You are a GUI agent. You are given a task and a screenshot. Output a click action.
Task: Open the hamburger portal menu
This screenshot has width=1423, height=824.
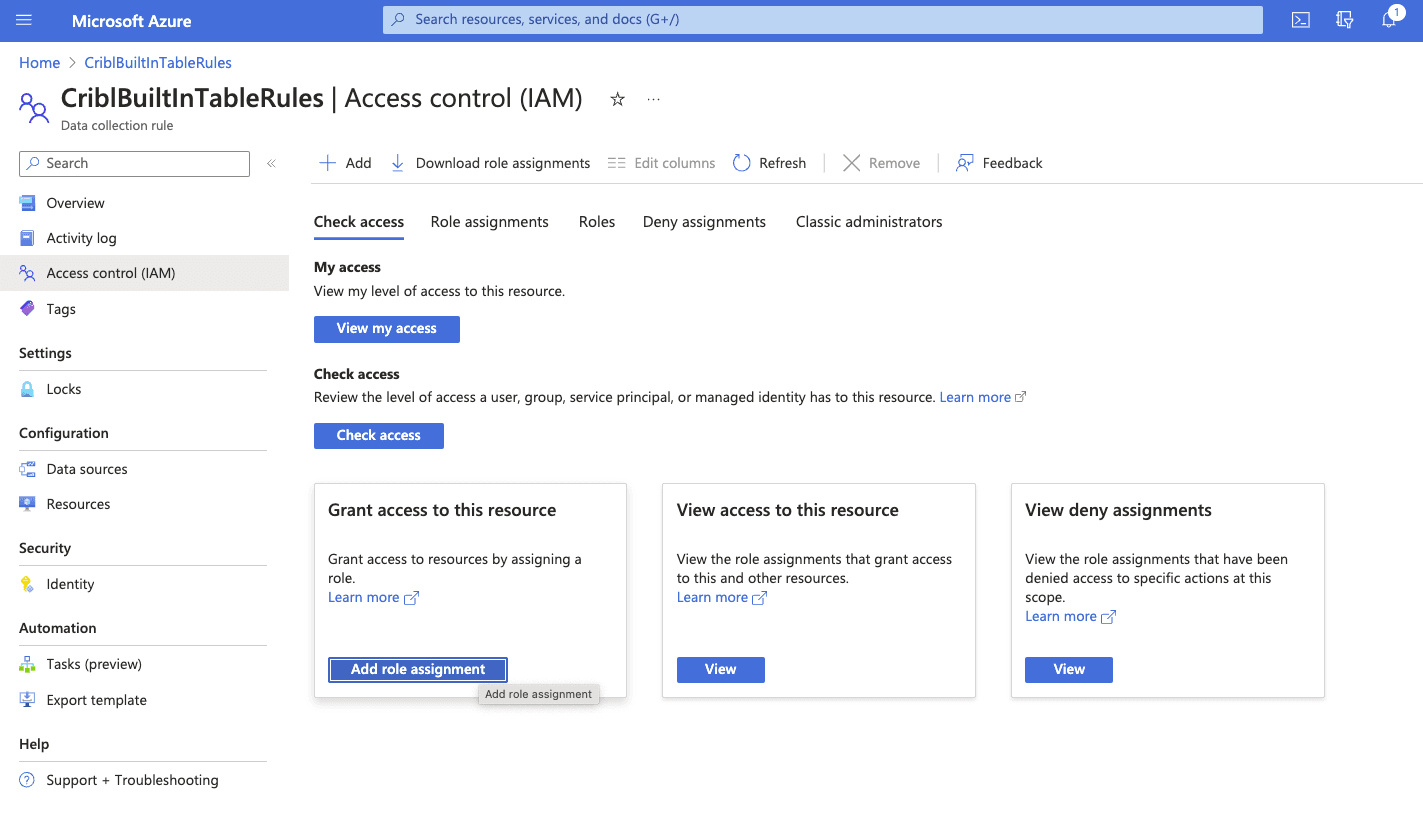click(x=24, y=20)
